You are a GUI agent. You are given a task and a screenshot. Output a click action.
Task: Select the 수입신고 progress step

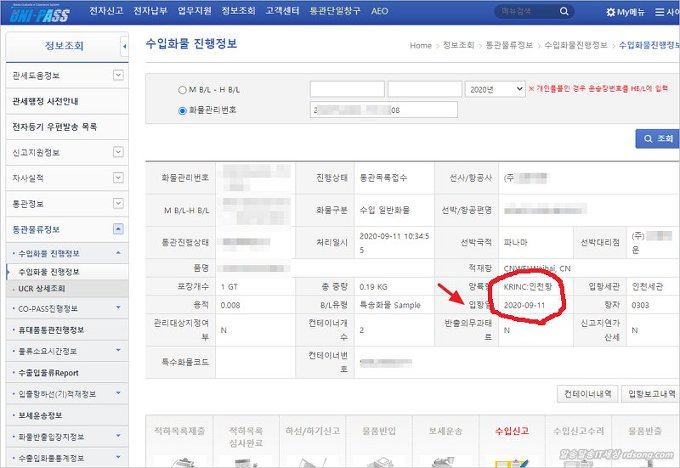[x=512, y=441]
